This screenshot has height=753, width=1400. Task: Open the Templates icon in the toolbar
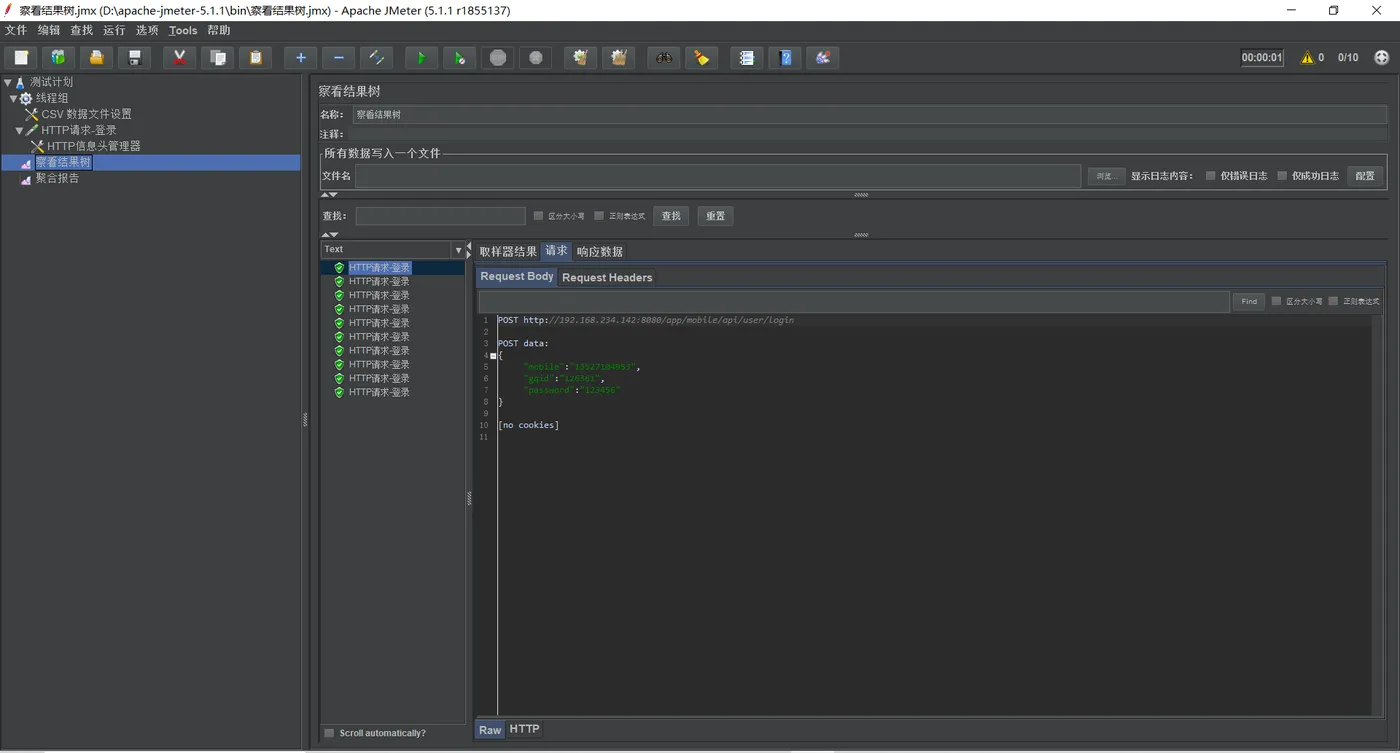(x=58, y=58)
